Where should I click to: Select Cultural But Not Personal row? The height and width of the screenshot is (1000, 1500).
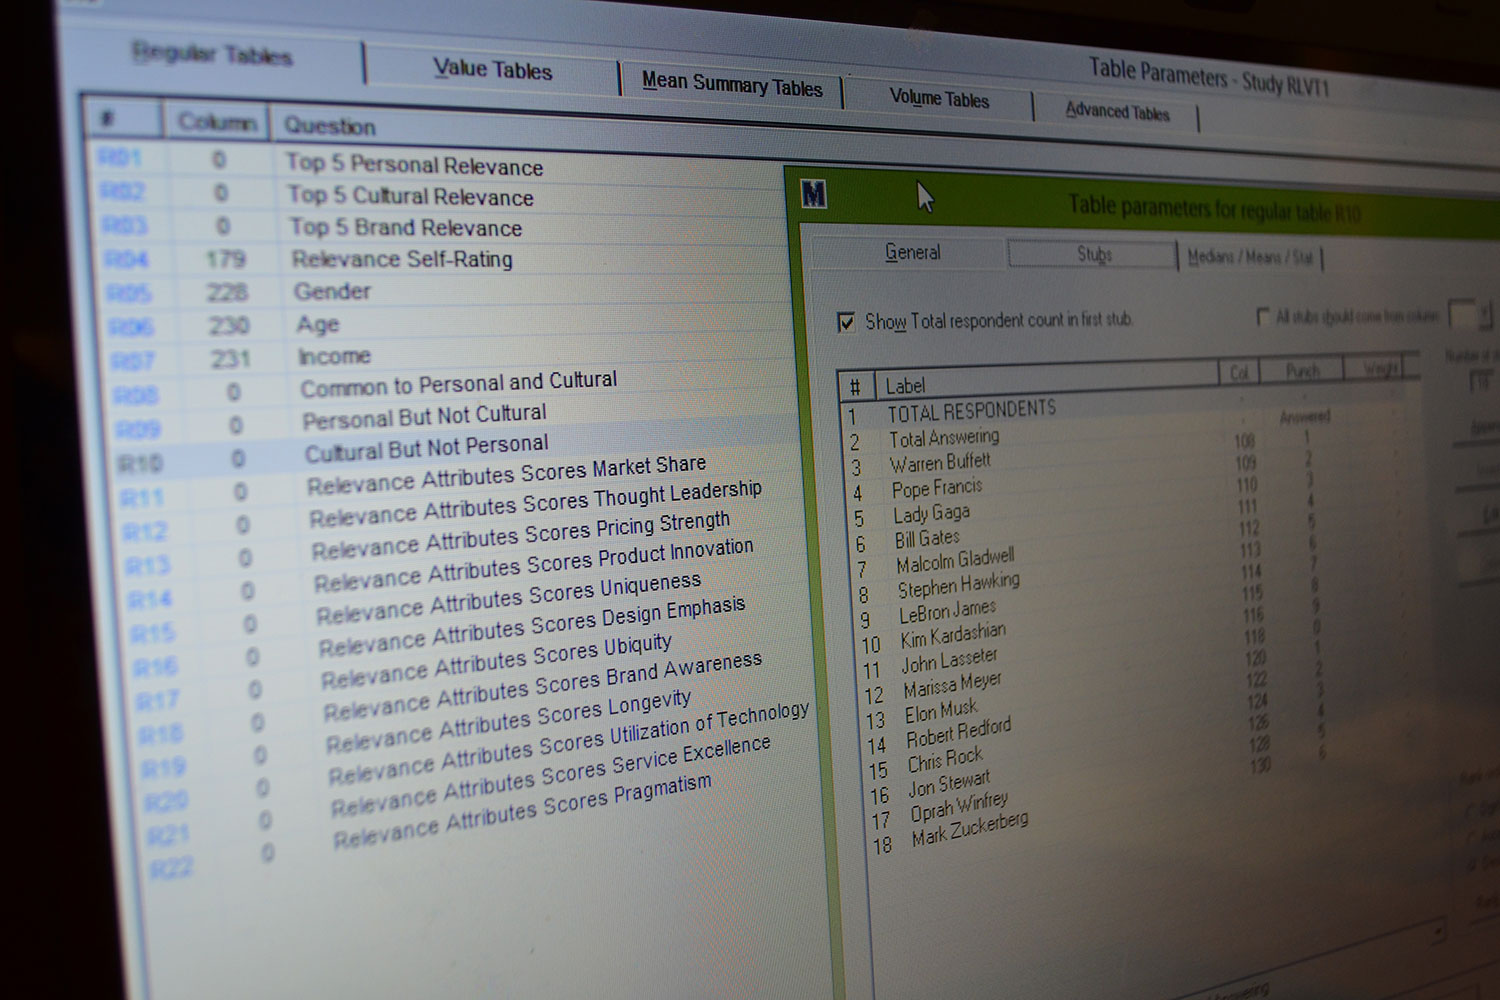(427, 448)
